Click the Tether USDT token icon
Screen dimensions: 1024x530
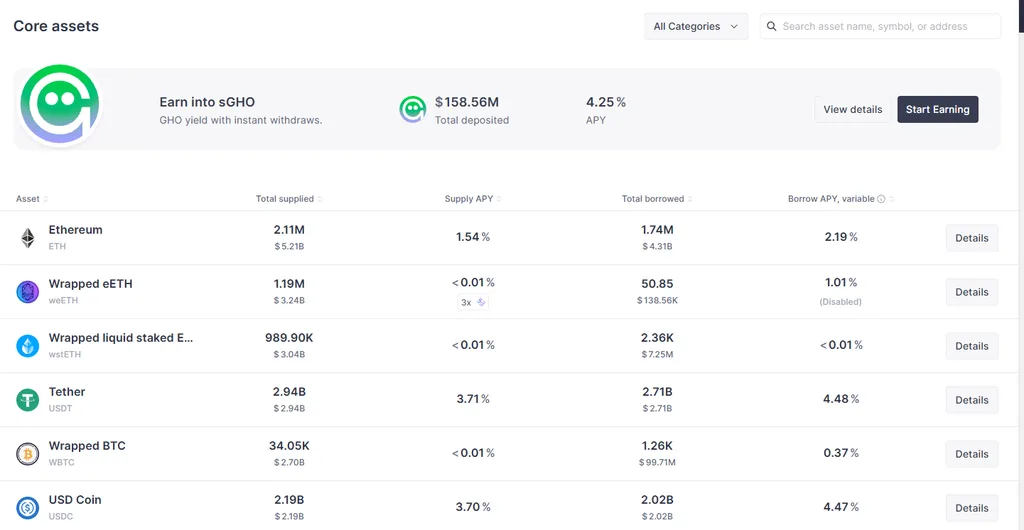click(27, 399)
